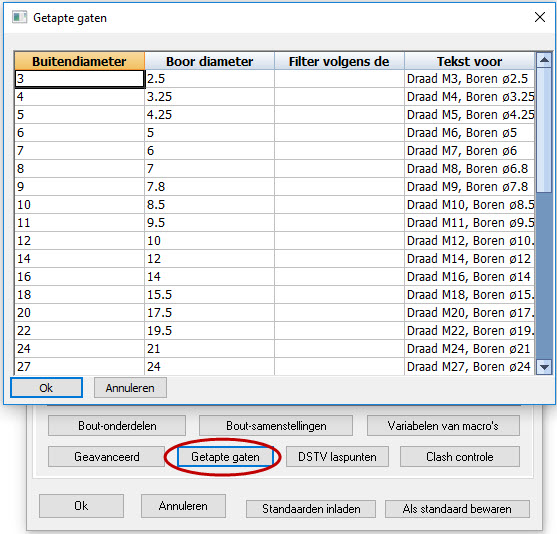Image resolution: width=557 pixels, height=534 pixels.
Task: Open Bout-samenstellingen settings
Action: 276,425
